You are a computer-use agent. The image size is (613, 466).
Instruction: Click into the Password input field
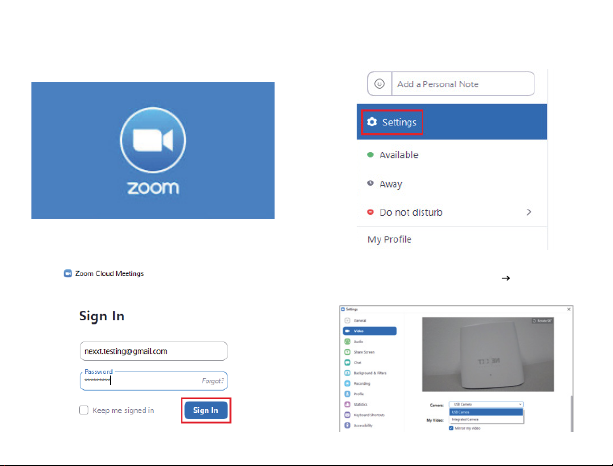154,381
